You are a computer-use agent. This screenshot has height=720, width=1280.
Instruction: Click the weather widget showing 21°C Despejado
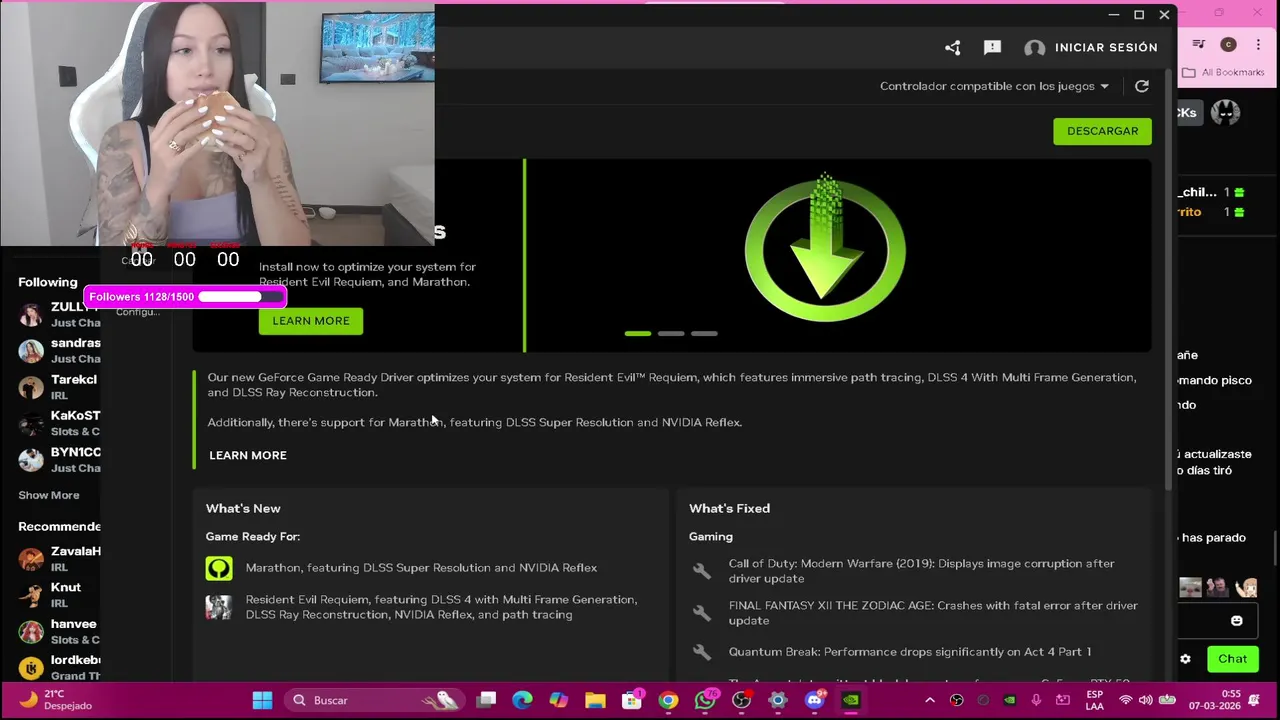click(56, 699)
